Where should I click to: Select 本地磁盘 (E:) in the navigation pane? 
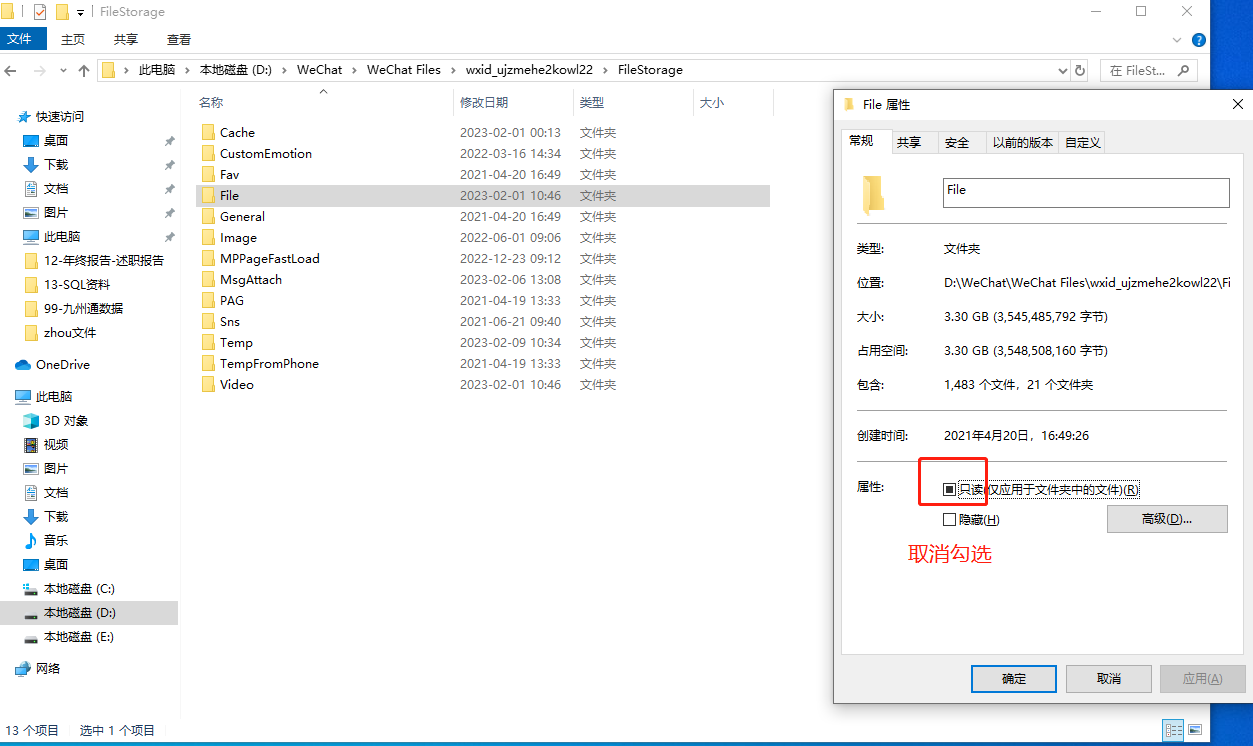click(79, 637)
